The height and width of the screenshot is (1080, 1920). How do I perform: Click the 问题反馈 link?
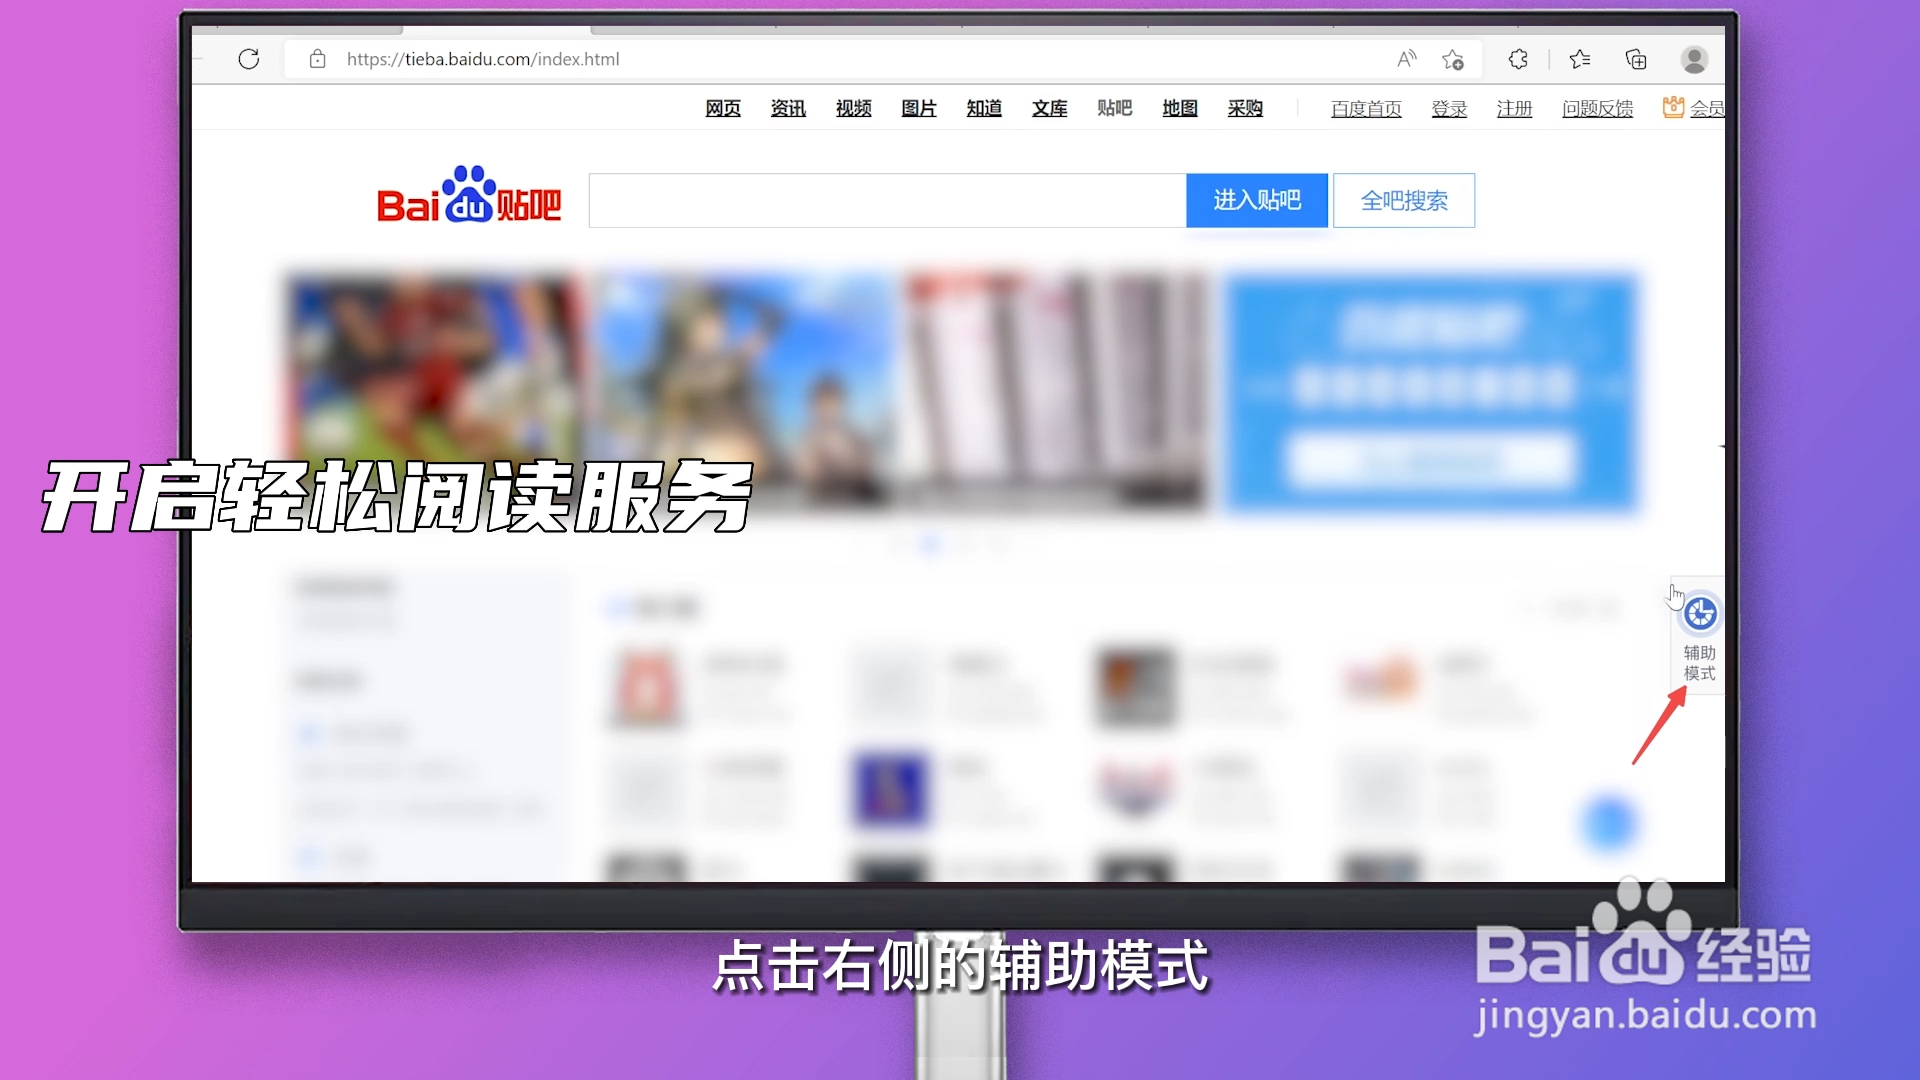(x=1597, y=108)
